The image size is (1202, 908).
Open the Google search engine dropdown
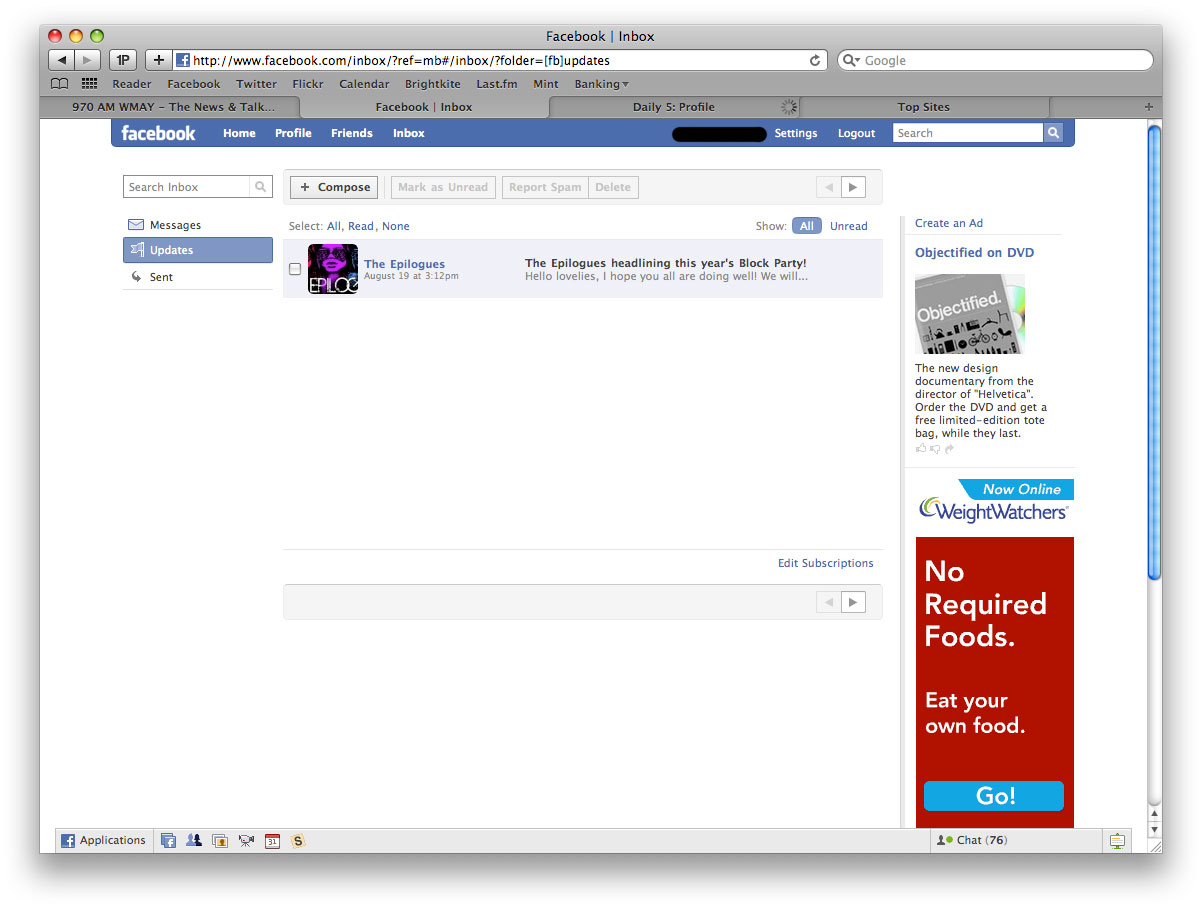(851, 60)
